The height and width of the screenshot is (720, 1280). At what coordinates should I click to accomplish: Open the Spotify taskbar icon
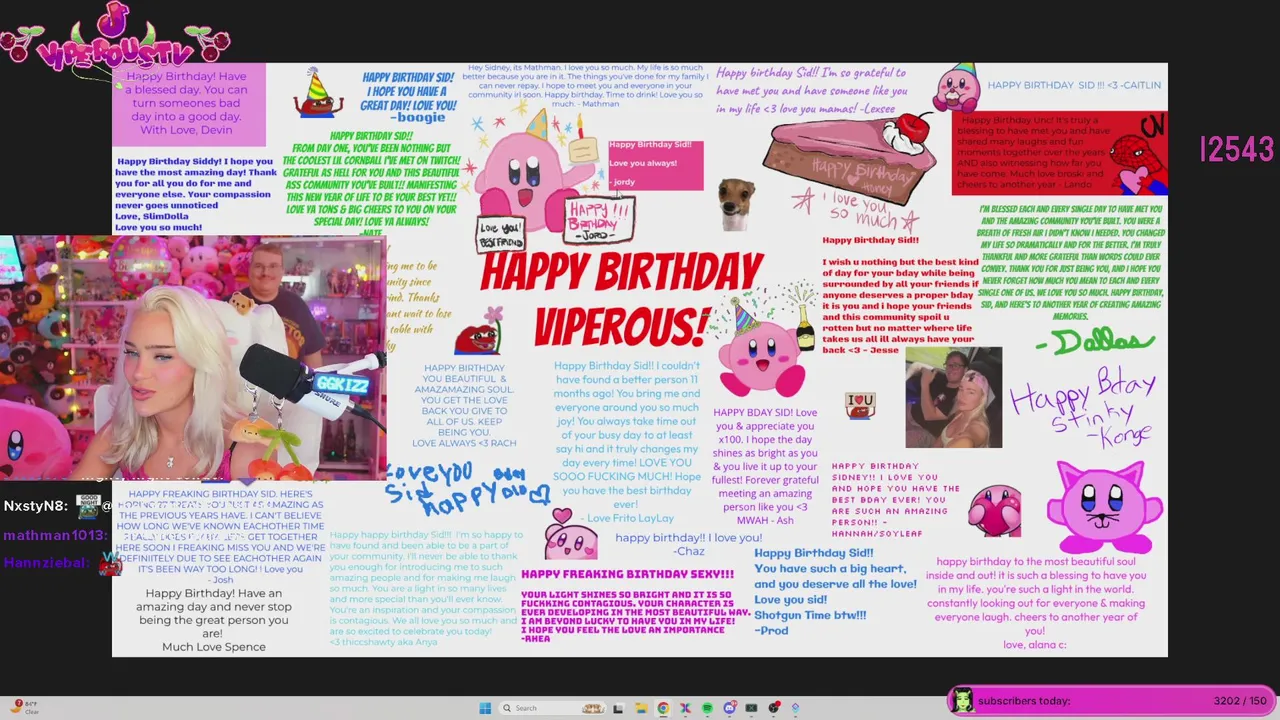tap(707, 708)
